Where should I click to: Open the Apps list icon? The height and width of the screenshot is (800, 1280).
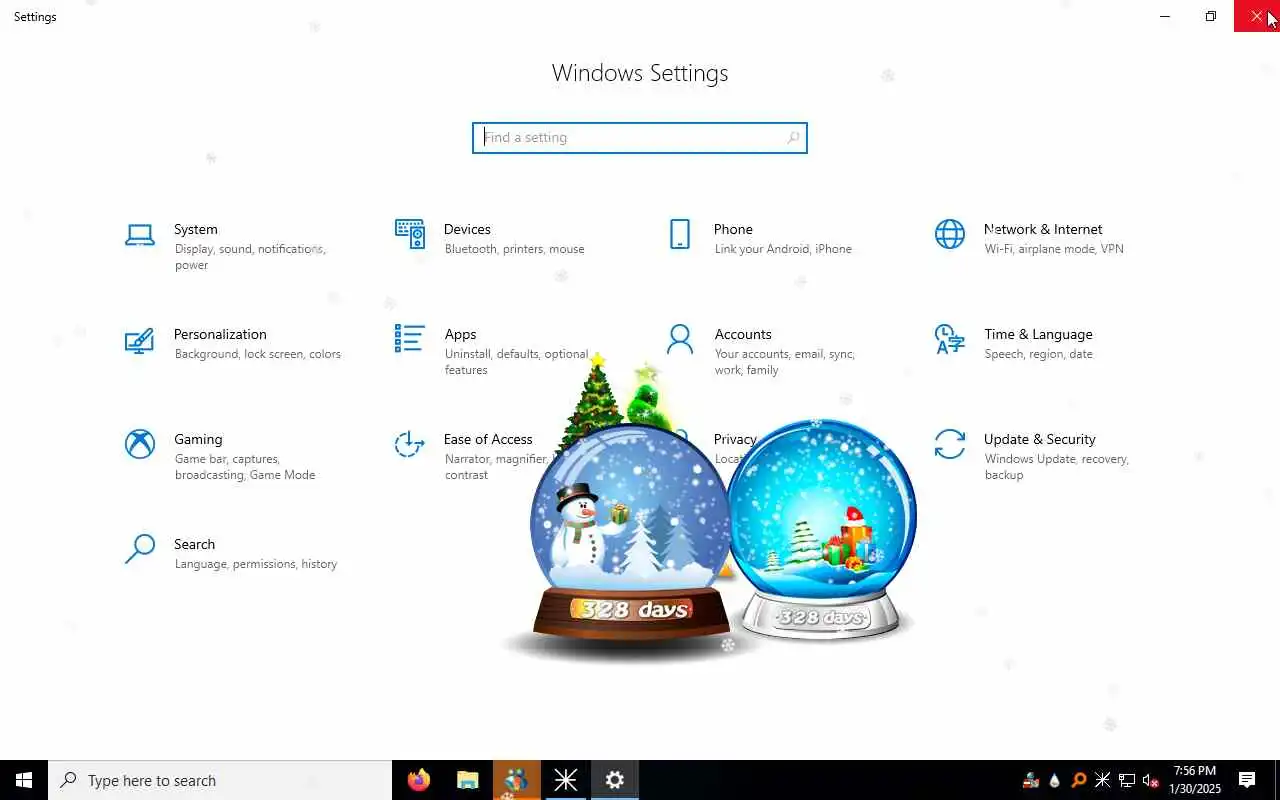[410, 338]
